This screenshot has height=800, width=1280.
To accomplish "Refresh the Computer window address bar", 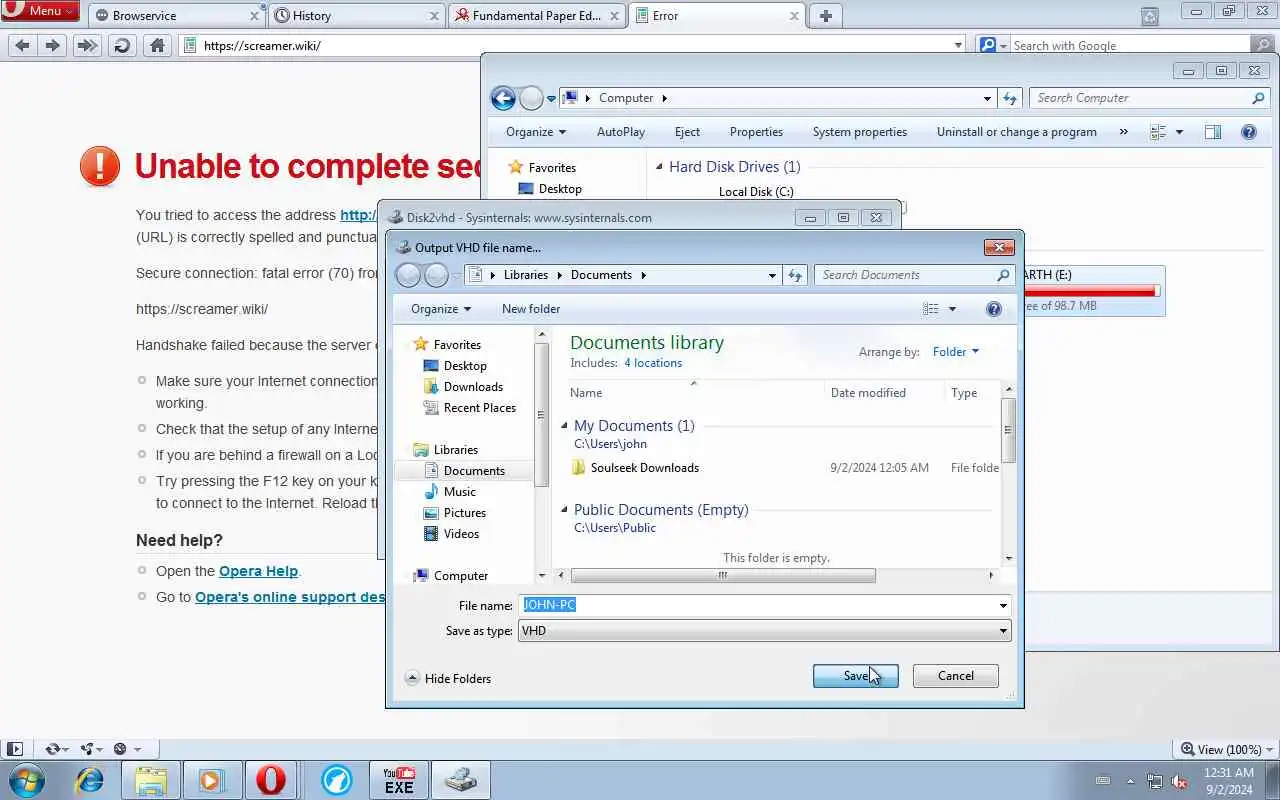I will [x=1010, y=98].
